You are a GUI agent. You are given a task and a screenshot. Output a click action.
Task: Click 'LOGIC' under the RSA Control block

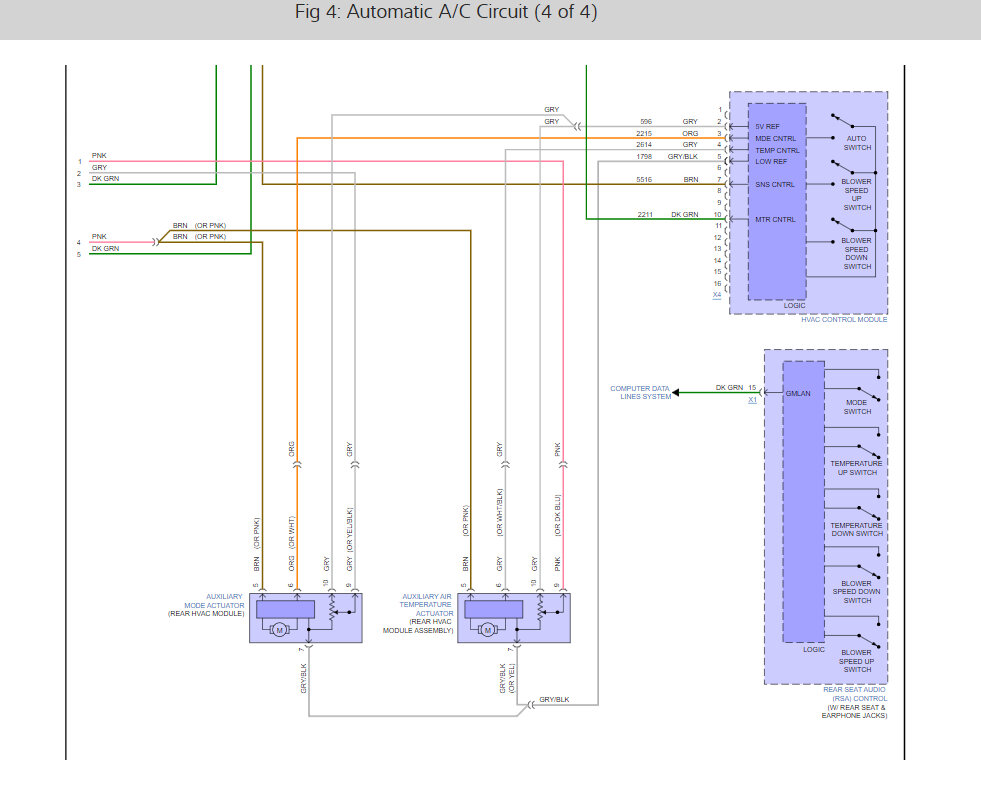pos(814,650)
